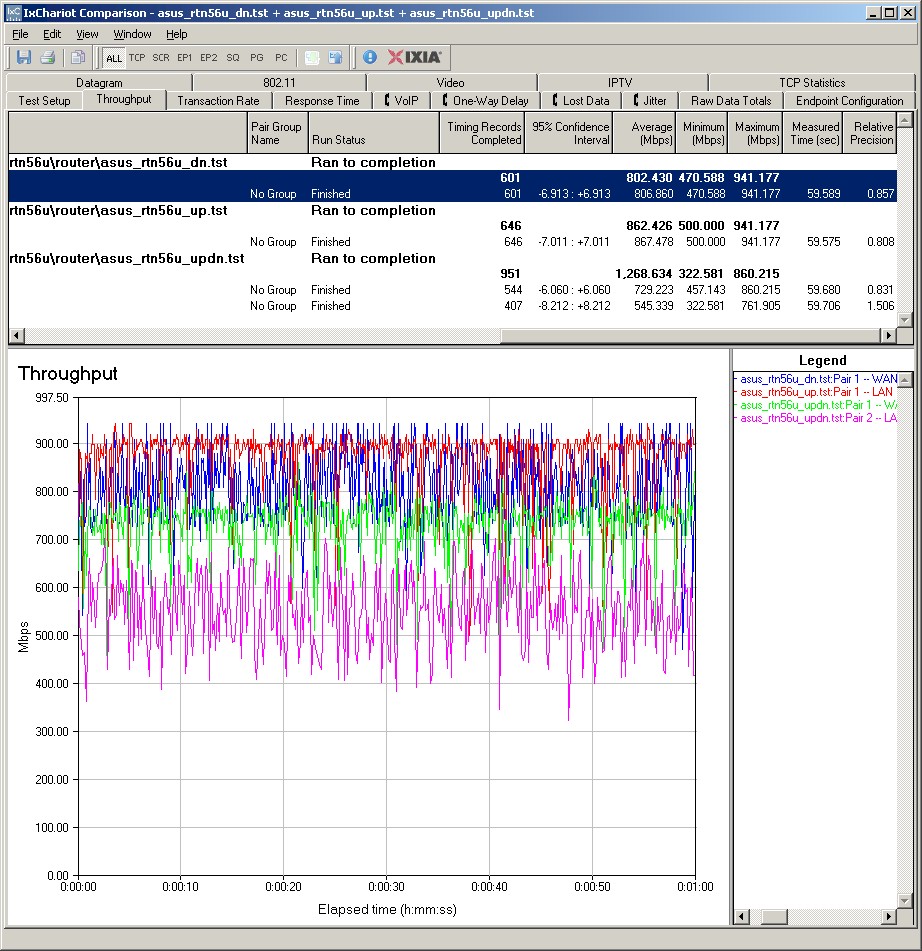Image resolution: width=922 pixels, height=951 pixels.
Task: Click the IXIA logo in the toolbar
Action: (x=415, y=57)
